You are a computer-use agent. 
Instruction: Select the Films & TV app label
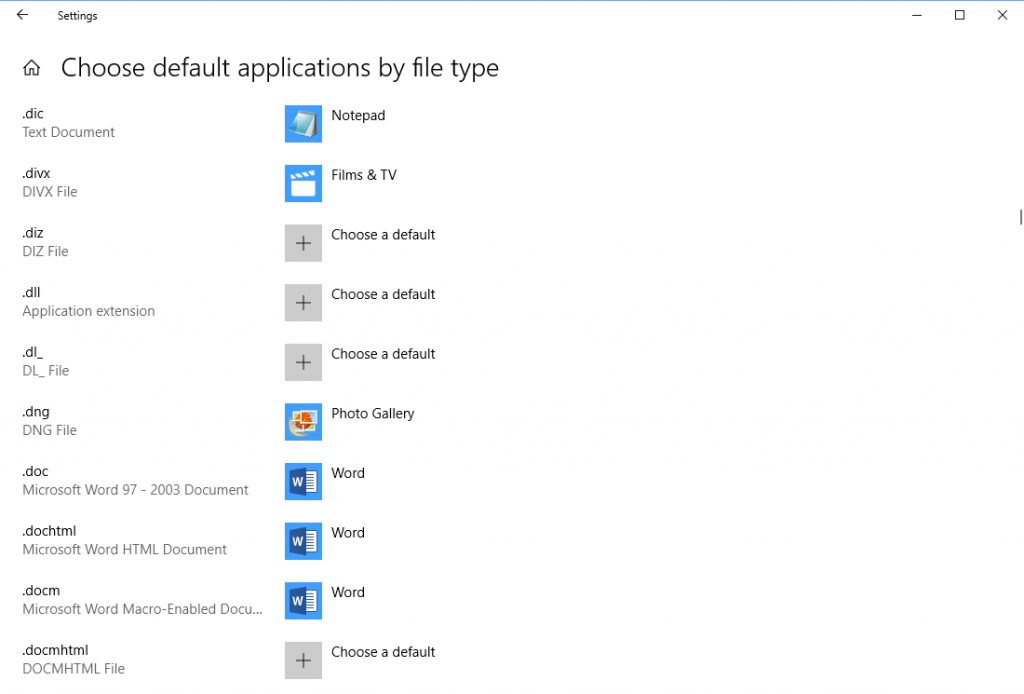click(x=364, y=175)
